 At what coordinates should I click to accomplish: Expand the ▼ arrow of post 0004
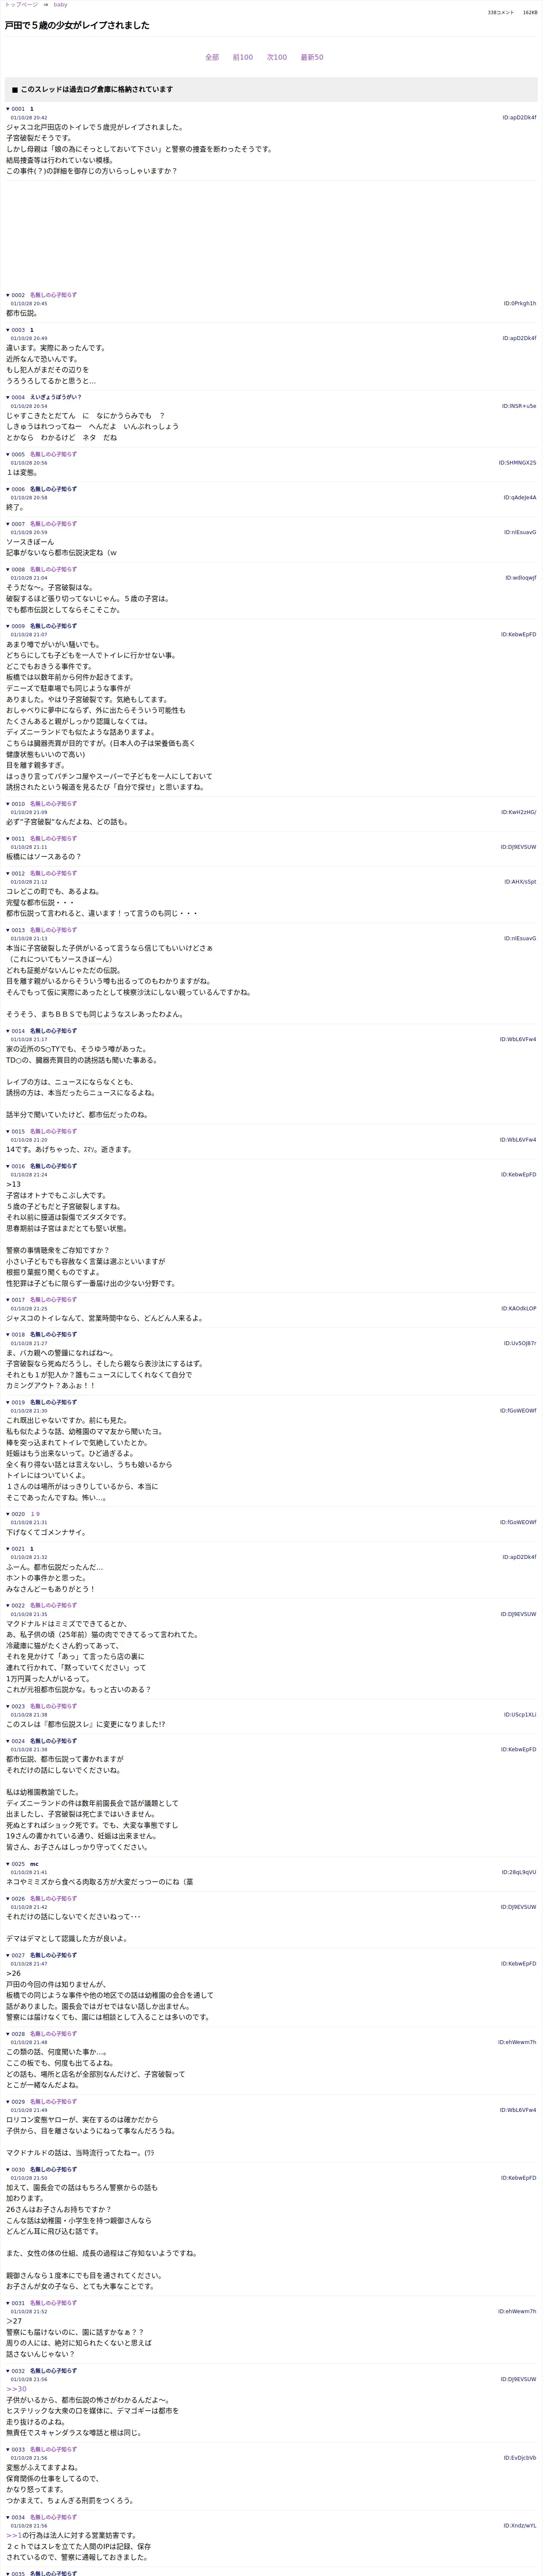[x=8, y=397]
